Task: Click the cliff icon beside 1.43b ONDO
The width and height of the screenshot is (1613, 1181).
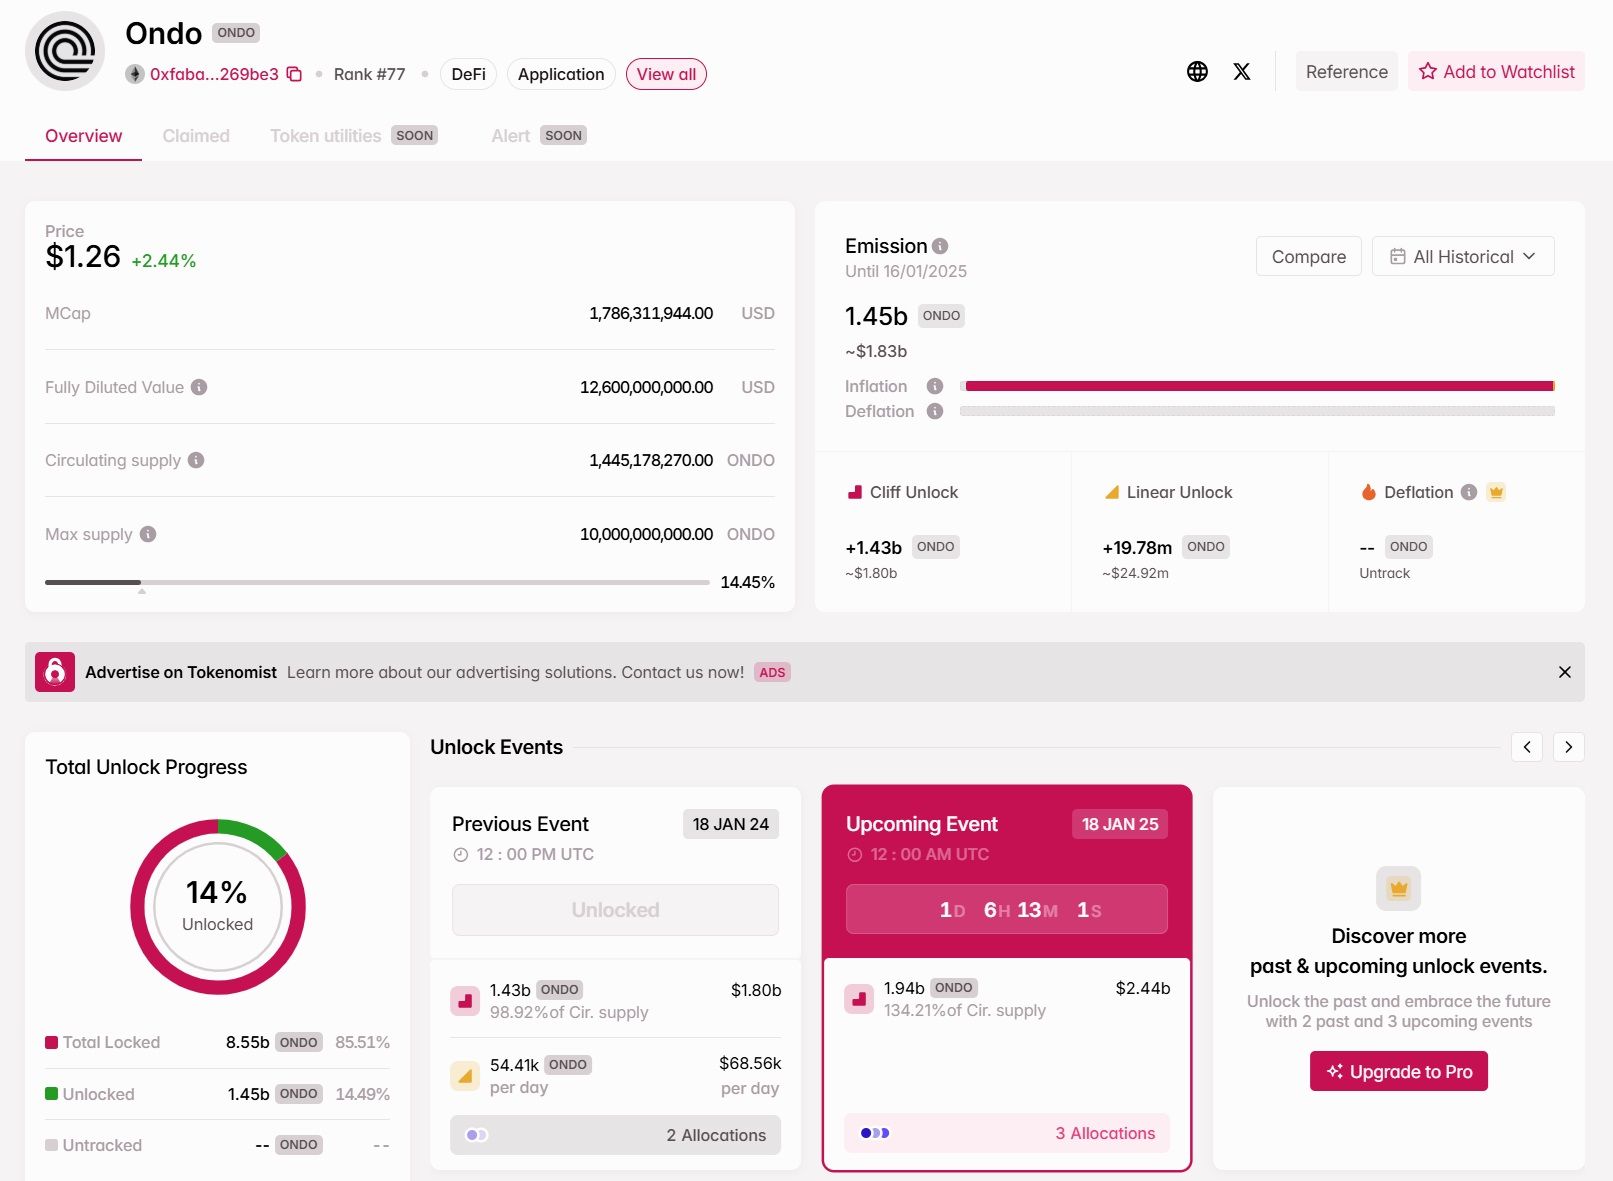Action: pos(465,1000)
